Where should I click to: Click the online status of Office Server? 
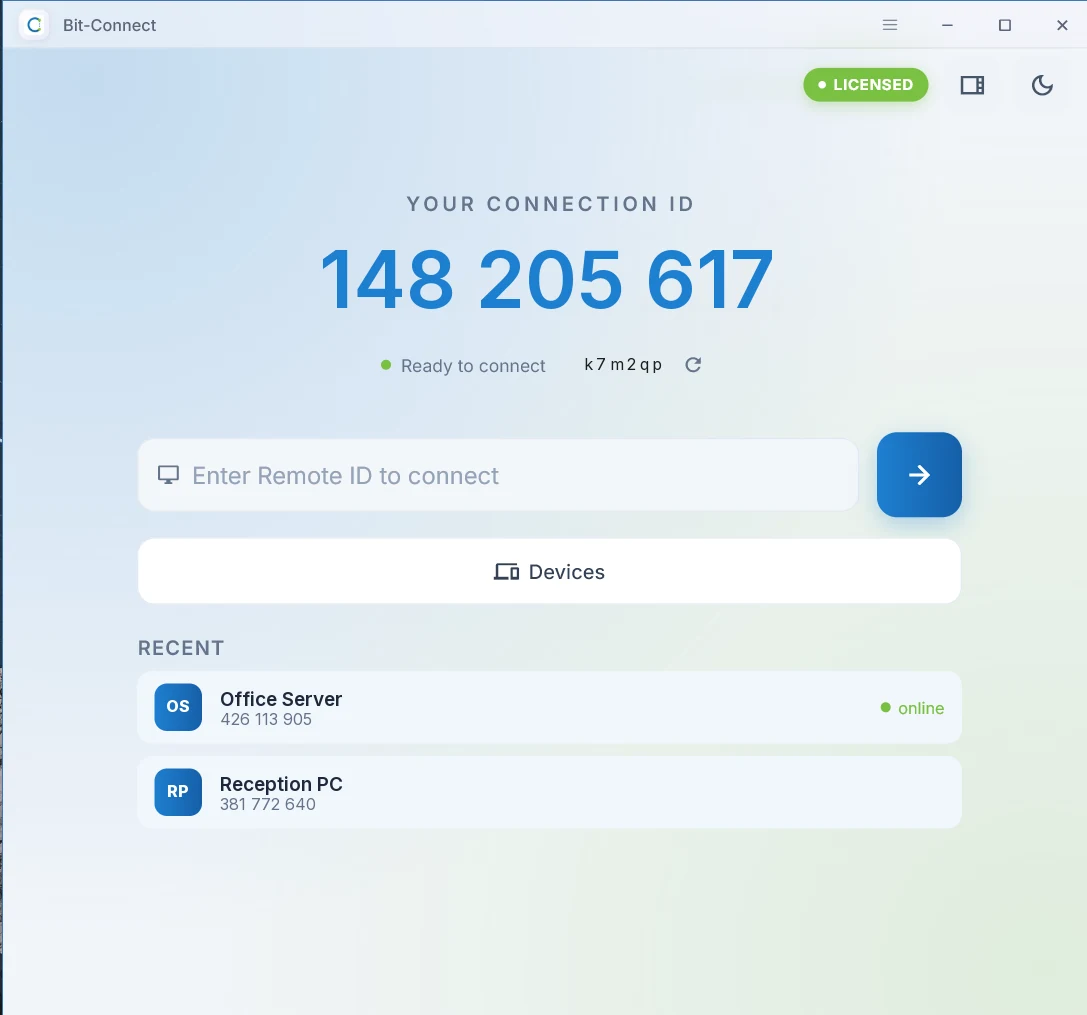(912, 708)
